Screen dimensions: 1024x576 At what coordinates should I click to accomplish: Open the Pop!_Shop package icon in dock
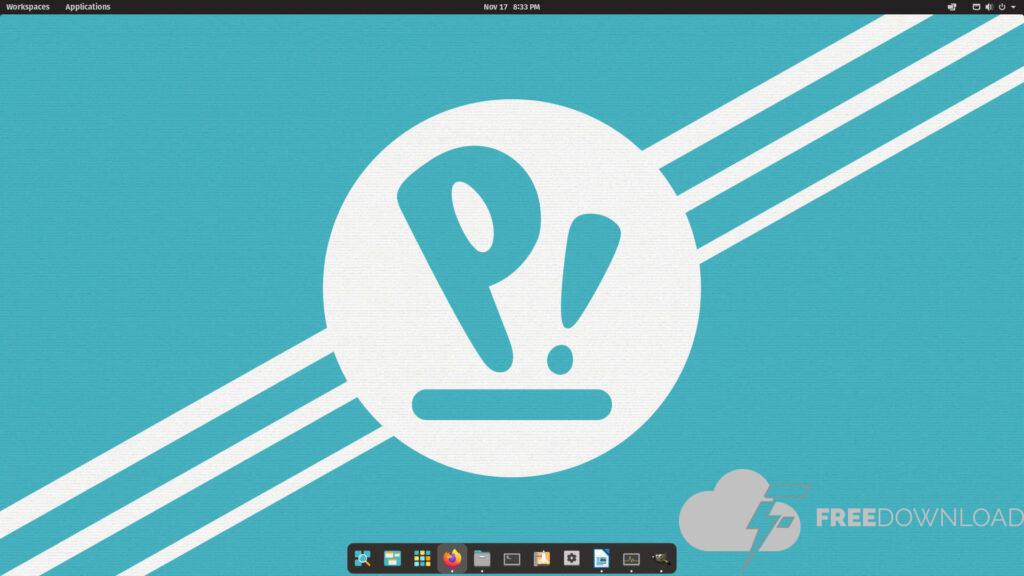tap(542, 558)
